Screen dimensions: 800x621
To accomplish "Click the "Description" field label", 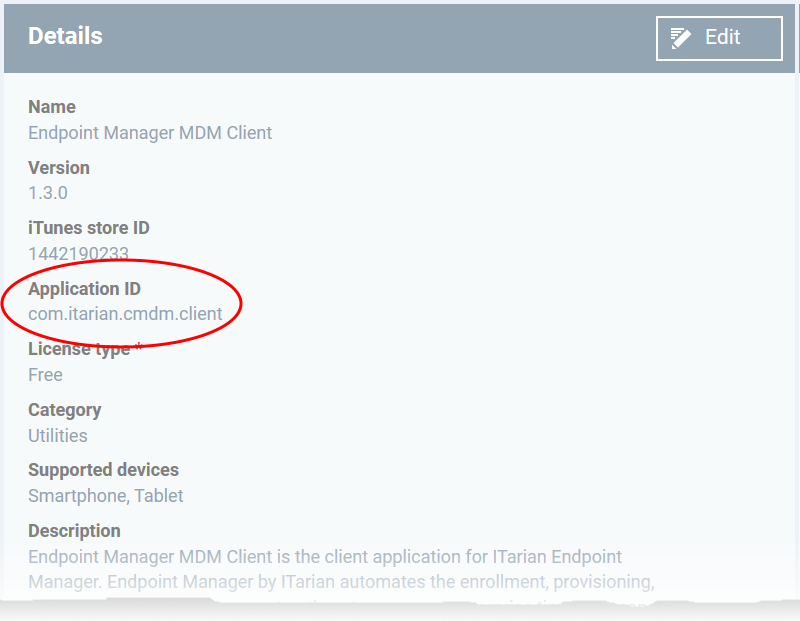I will [x=74, y=531].
